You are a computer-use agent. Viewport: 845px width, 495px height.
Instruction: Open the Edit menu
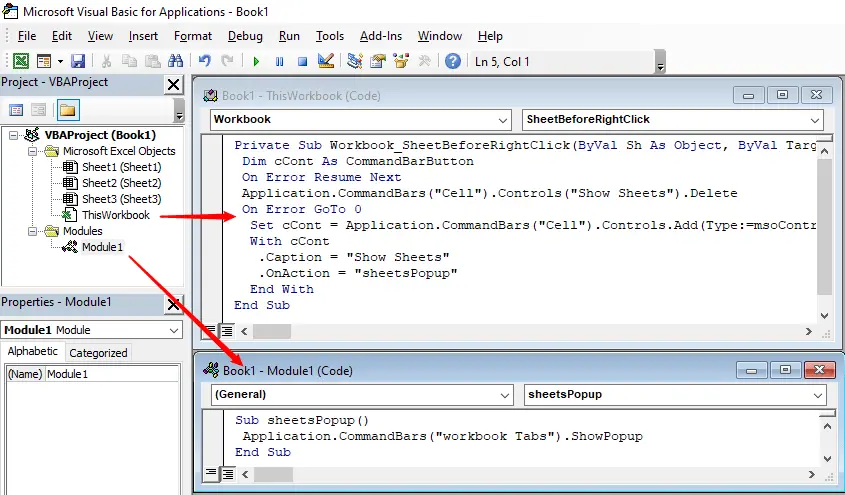pyautogui.click(x=61, y=36)
